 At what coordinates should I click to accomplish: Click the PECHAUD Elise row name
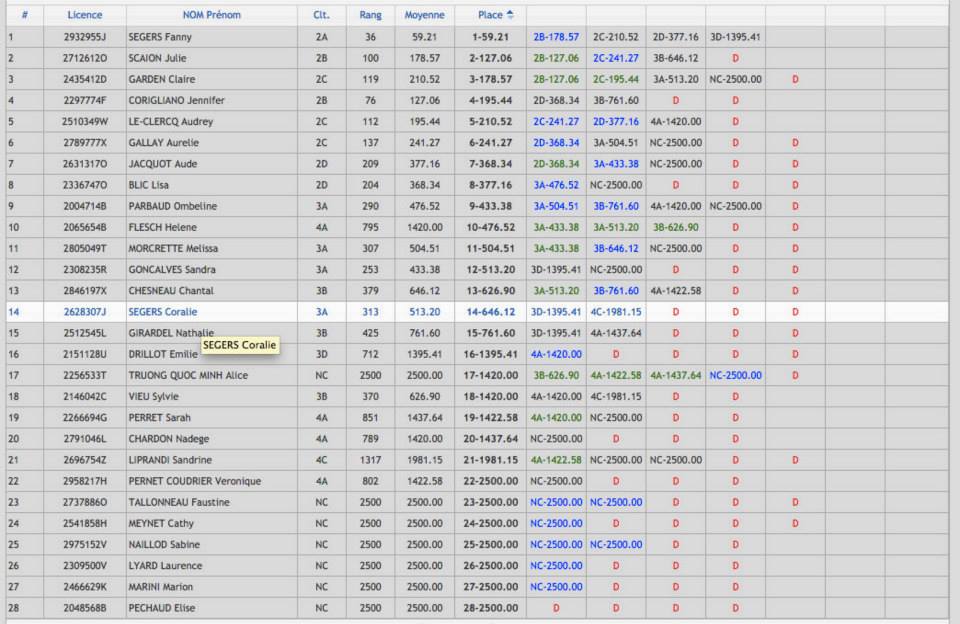coord(162,608)
